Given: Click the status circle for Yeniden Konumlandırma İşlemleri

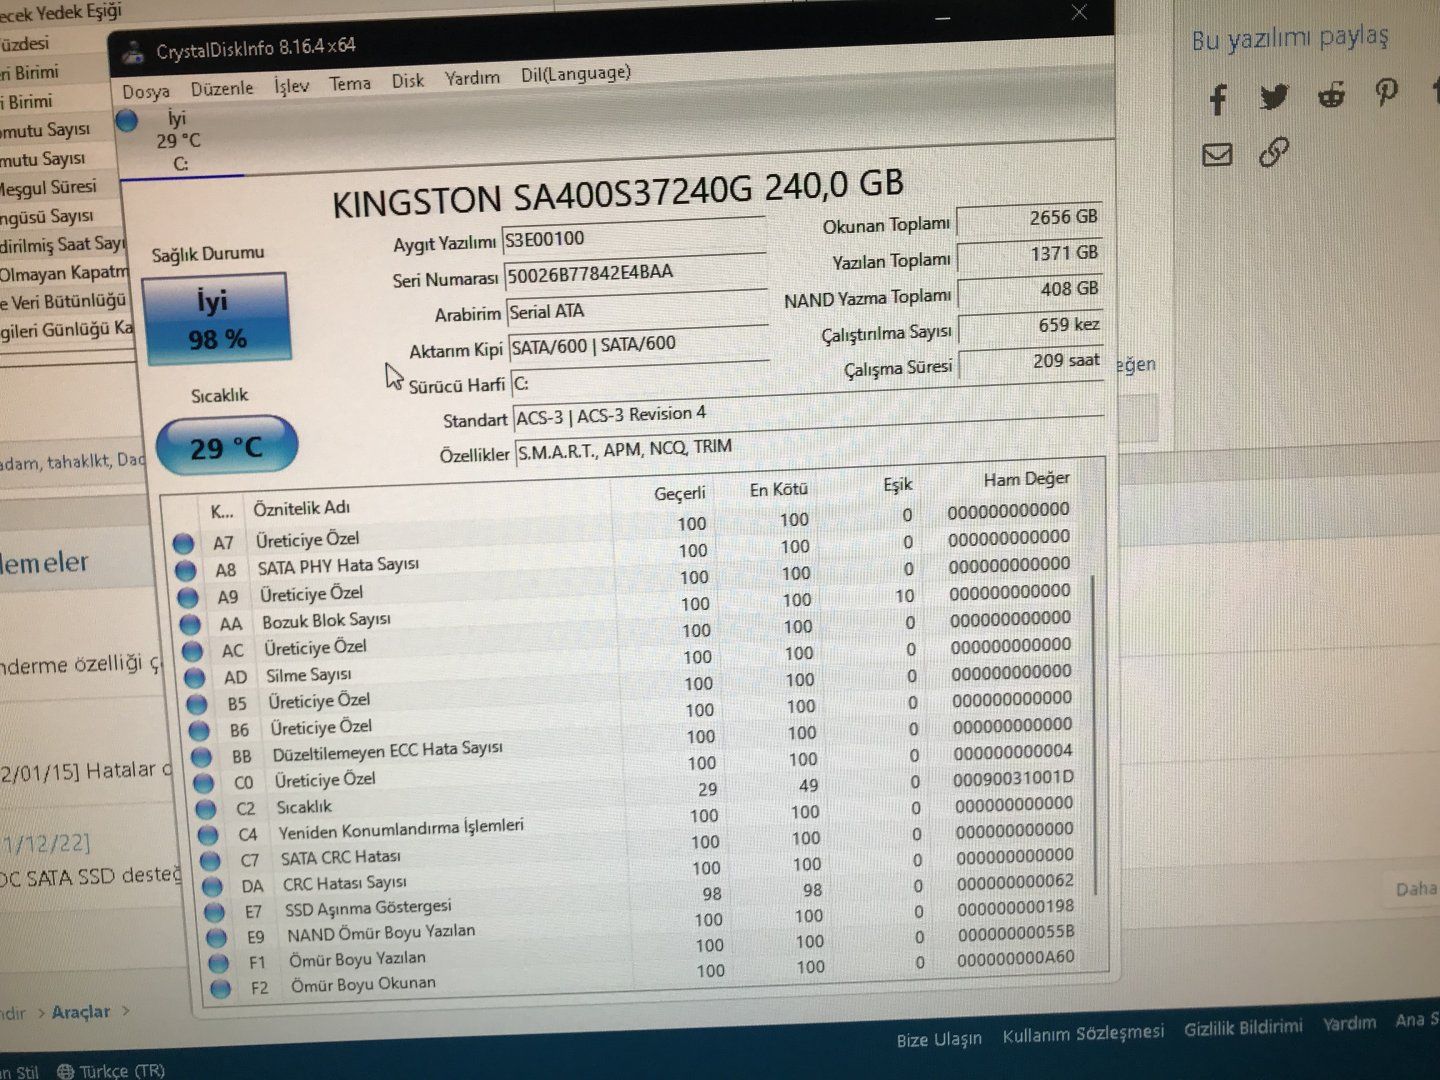Looking at the screenshot, I should point(208,835).
